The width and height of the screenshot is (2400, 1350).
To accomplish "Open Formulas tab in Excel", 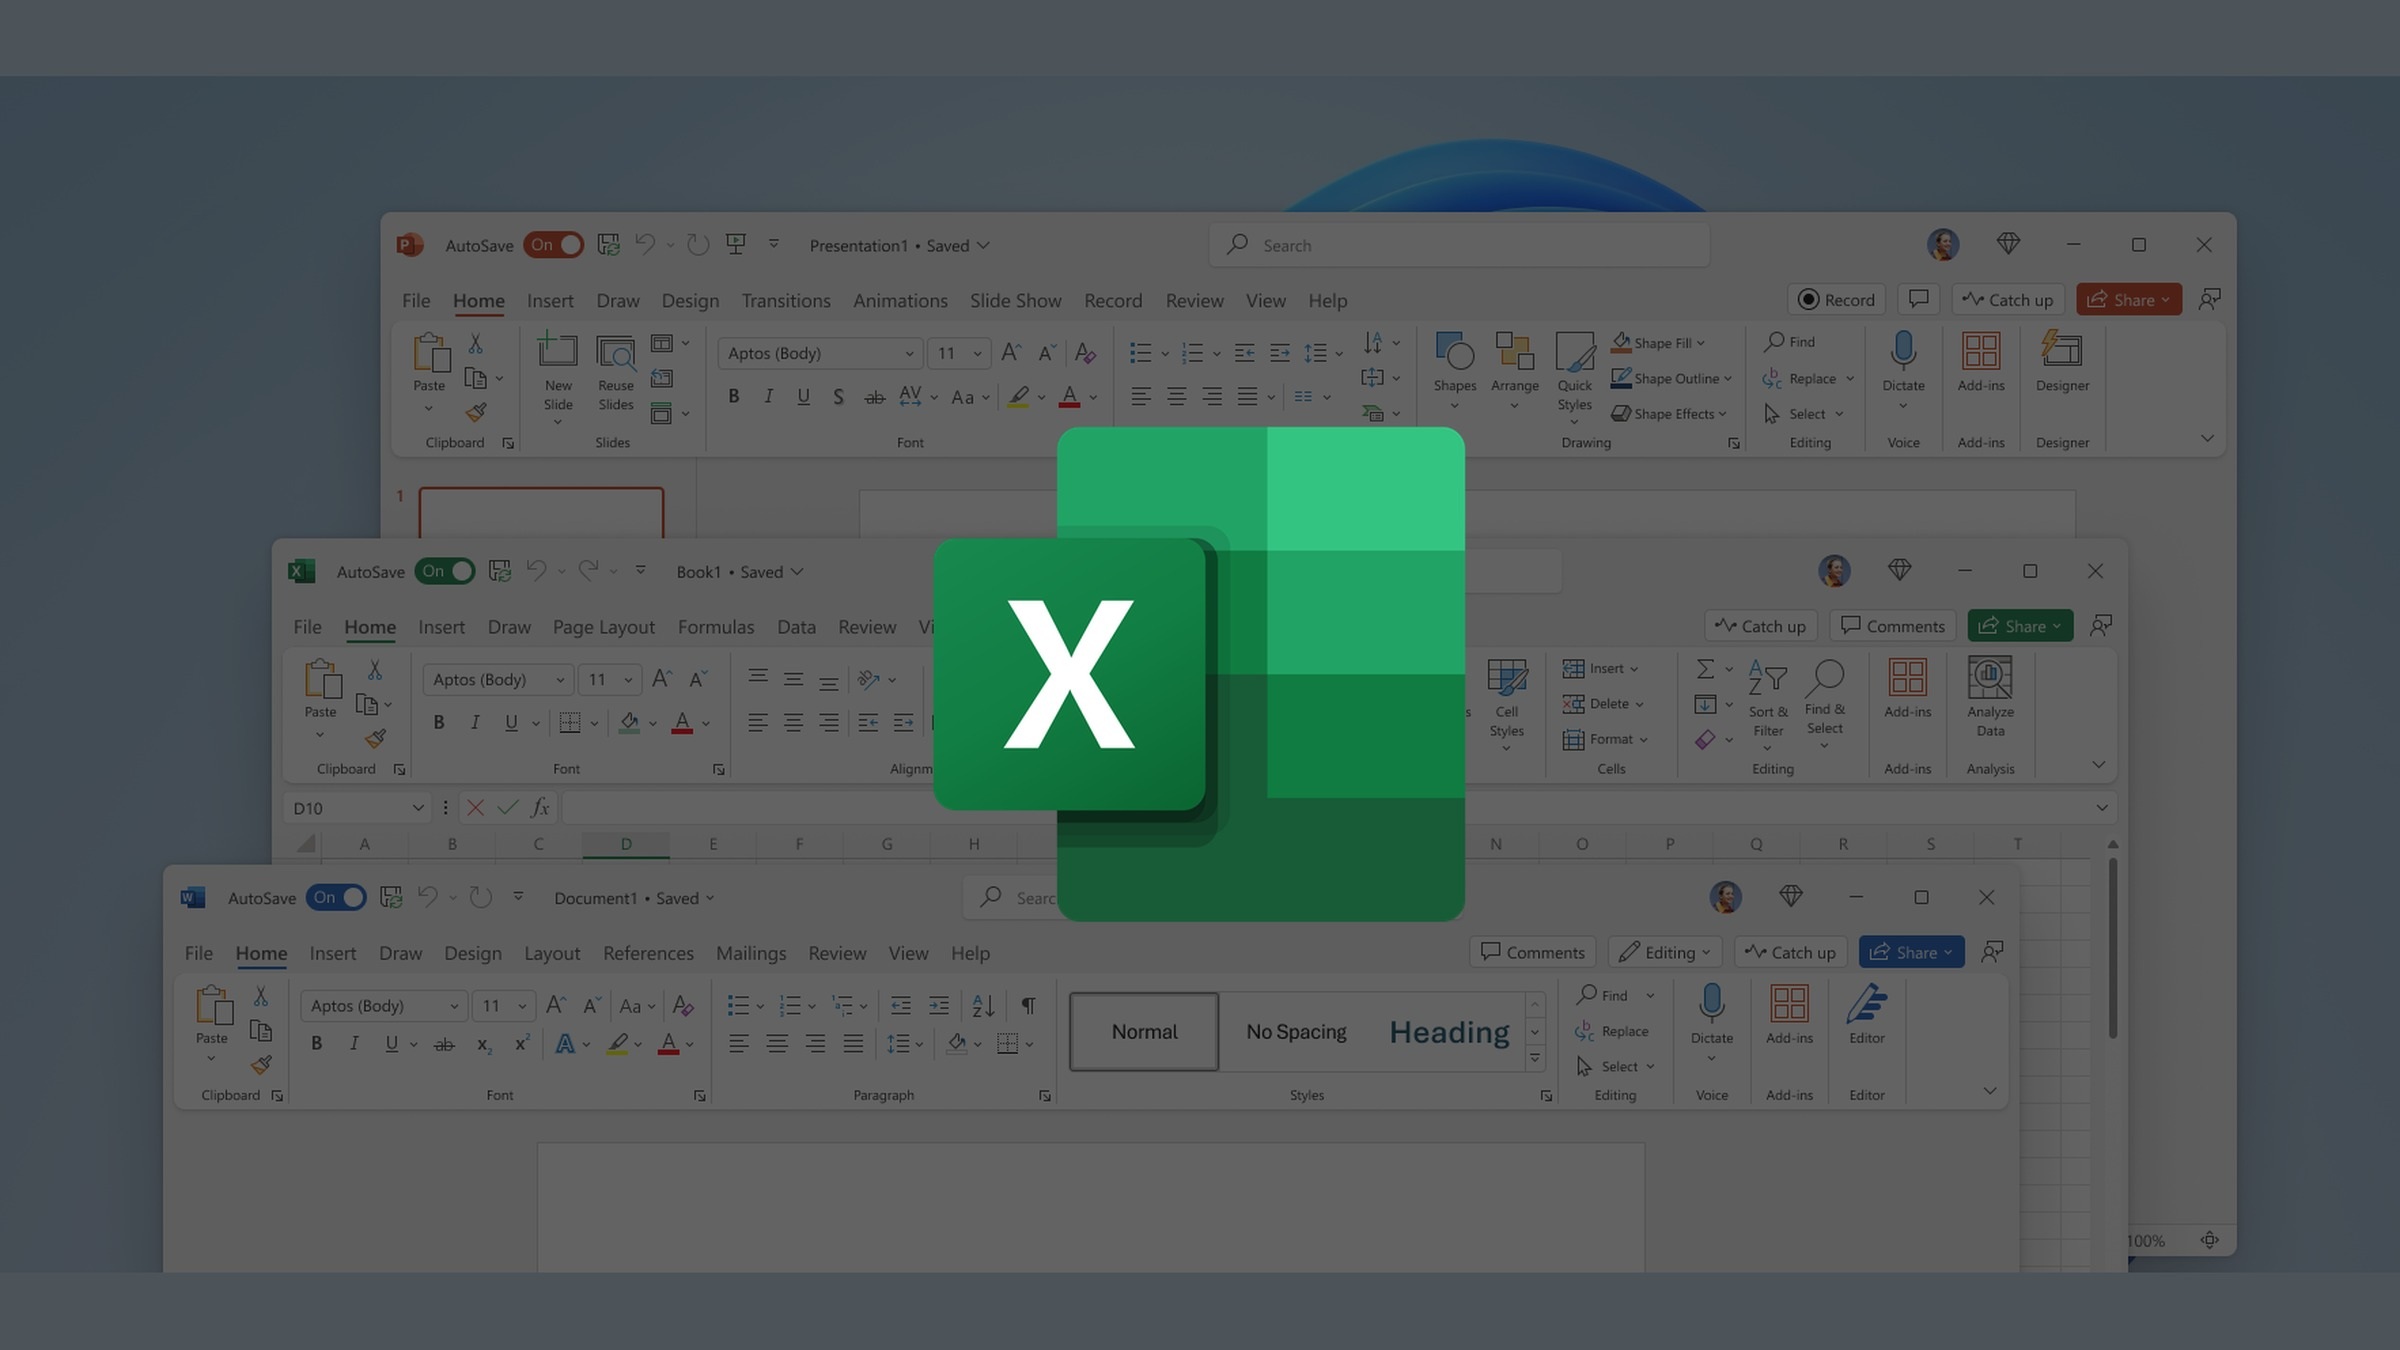I will (716, 626).
